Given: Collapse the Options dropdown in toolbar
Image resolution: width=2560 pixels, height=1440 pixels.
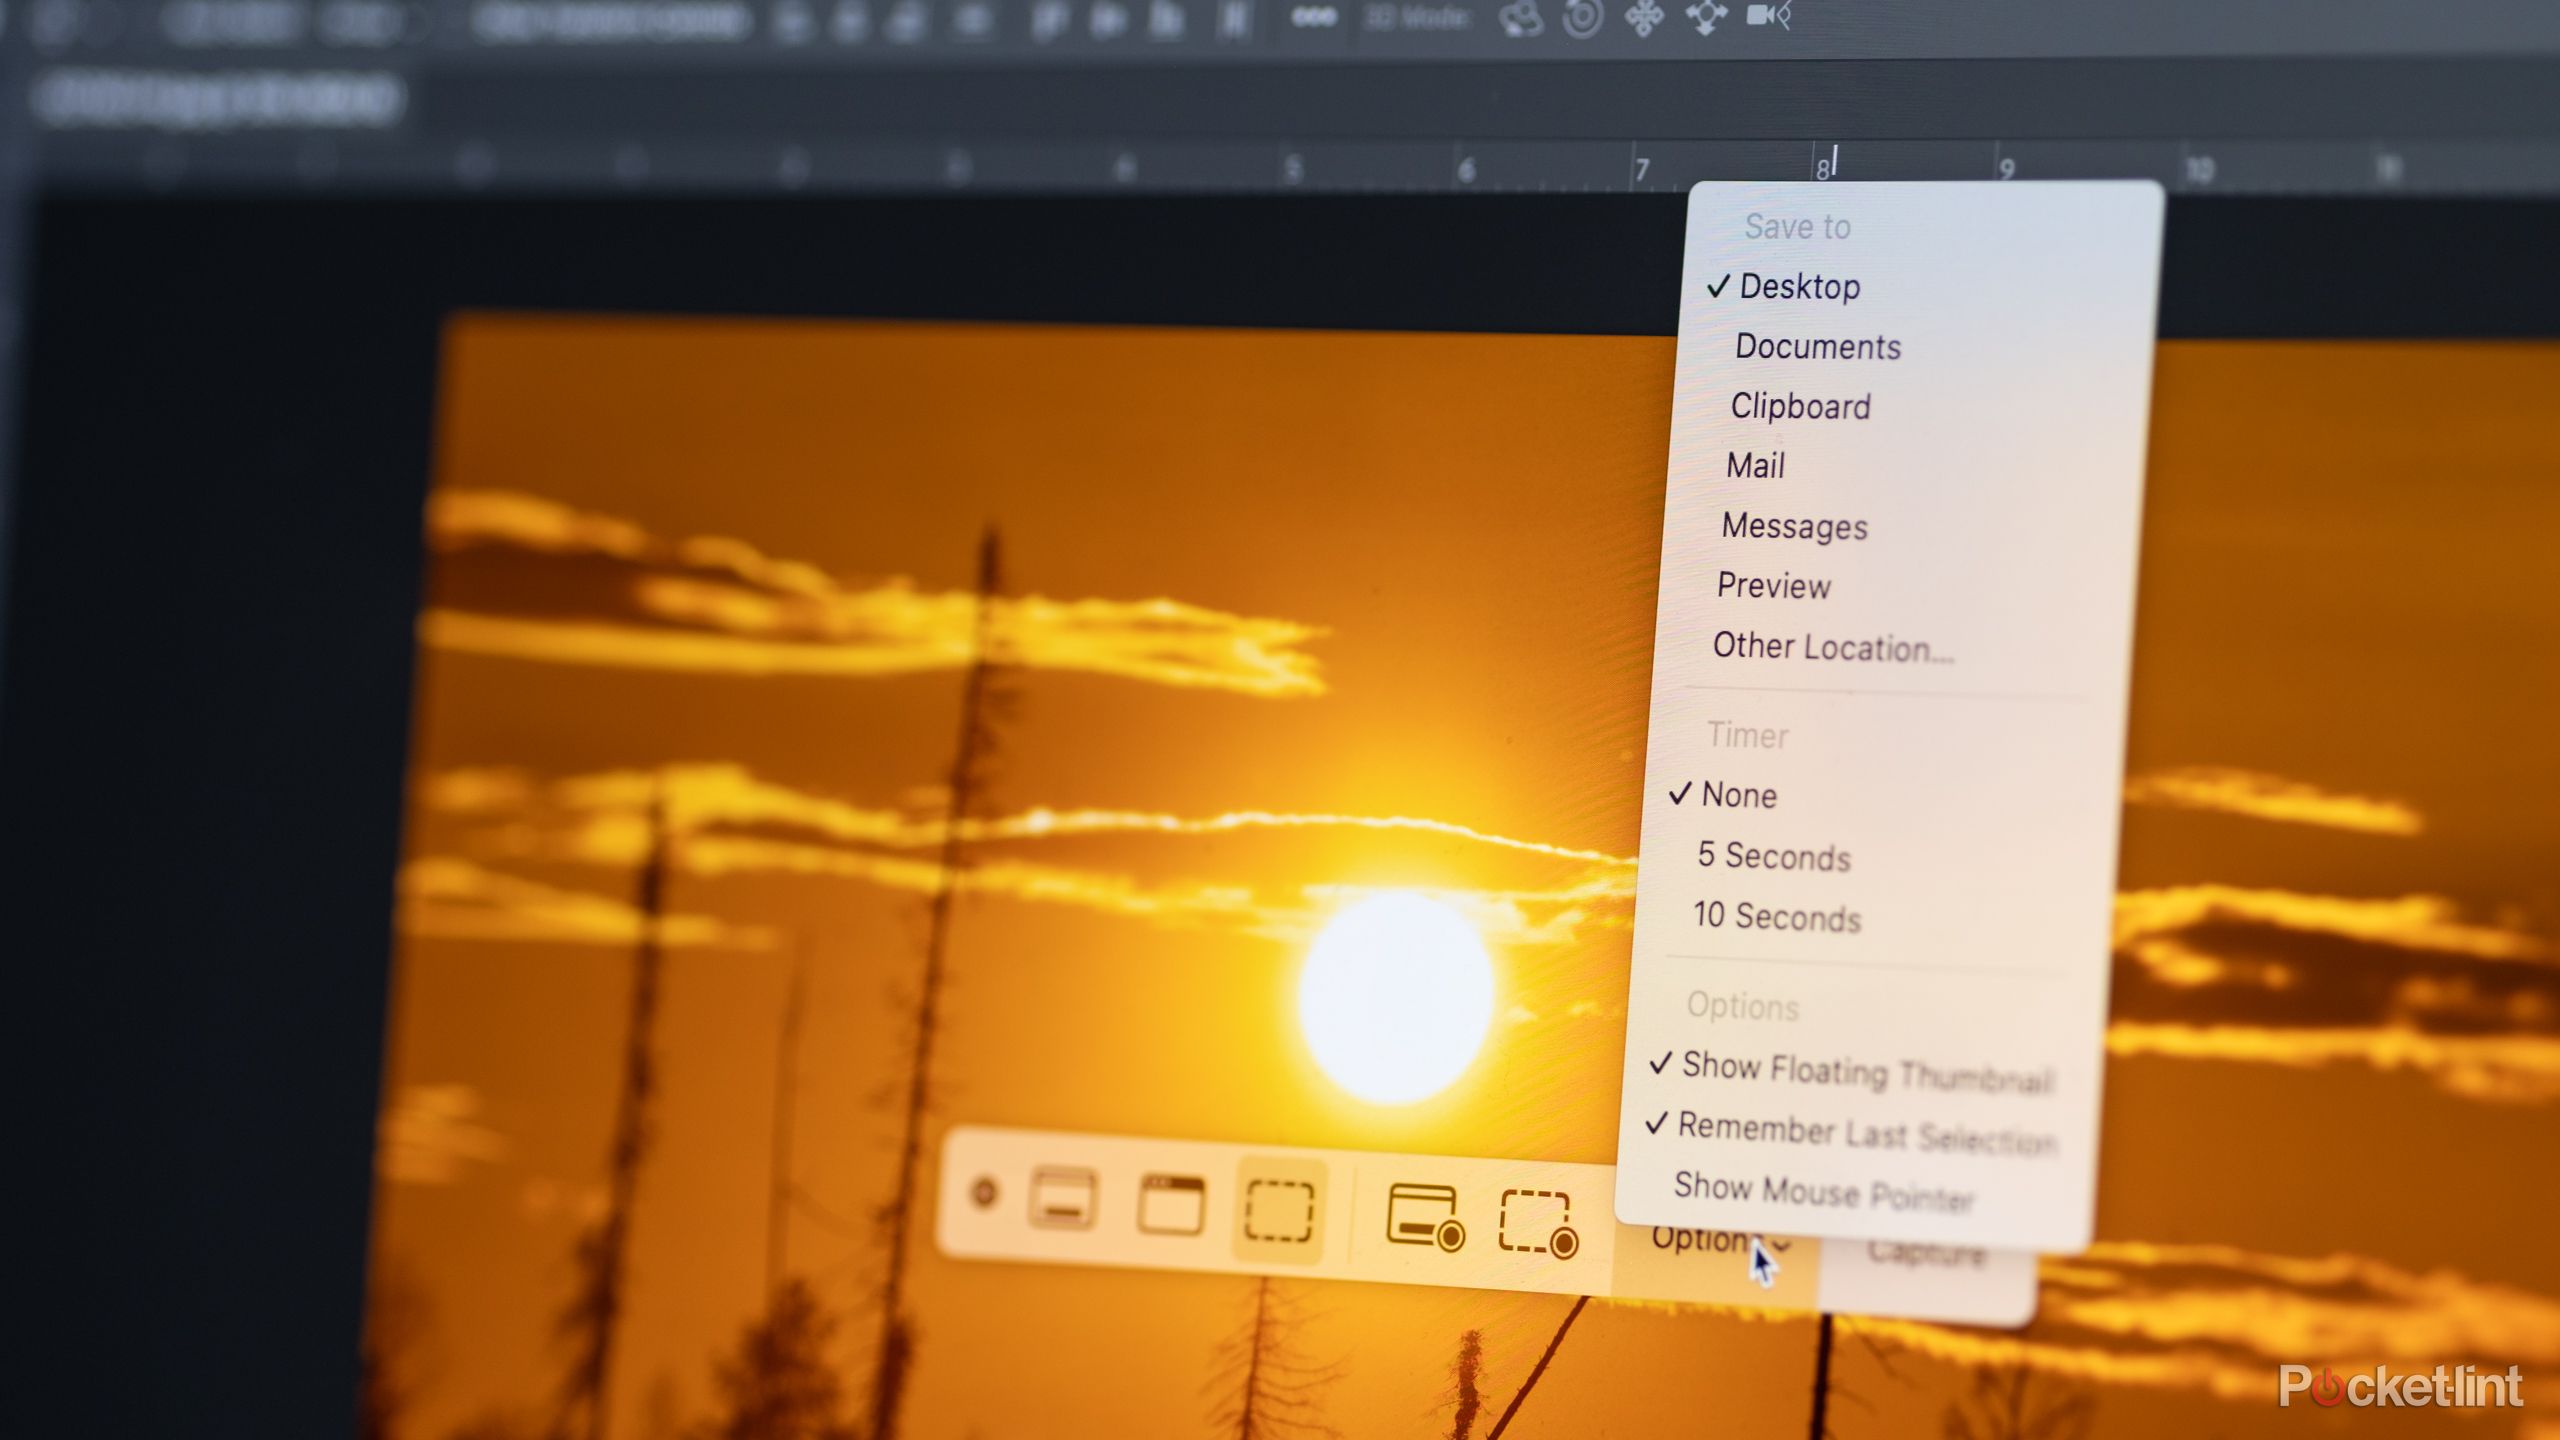Looking at the screenshot, I should (1717, 1241).
